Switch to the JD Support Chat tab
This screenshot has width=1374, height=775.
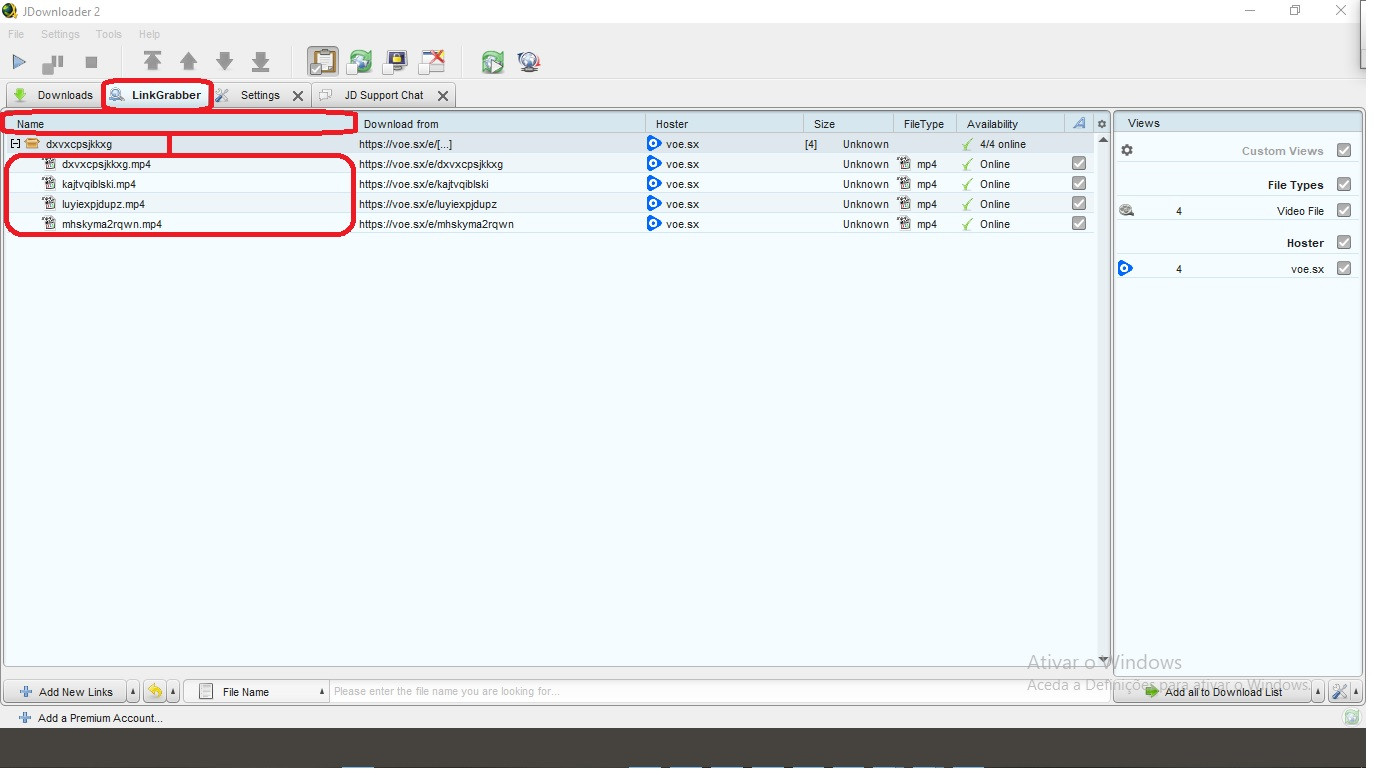(x=384, y=95)
